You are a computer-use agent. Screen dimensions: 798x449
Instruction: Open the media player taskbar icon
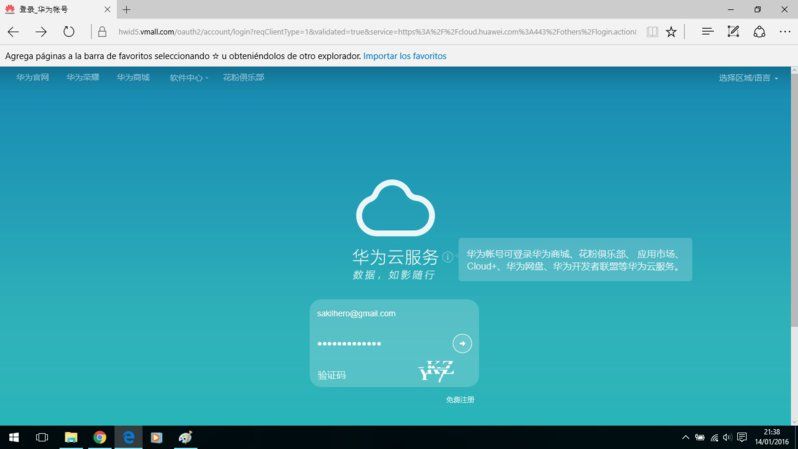(156, 437)
